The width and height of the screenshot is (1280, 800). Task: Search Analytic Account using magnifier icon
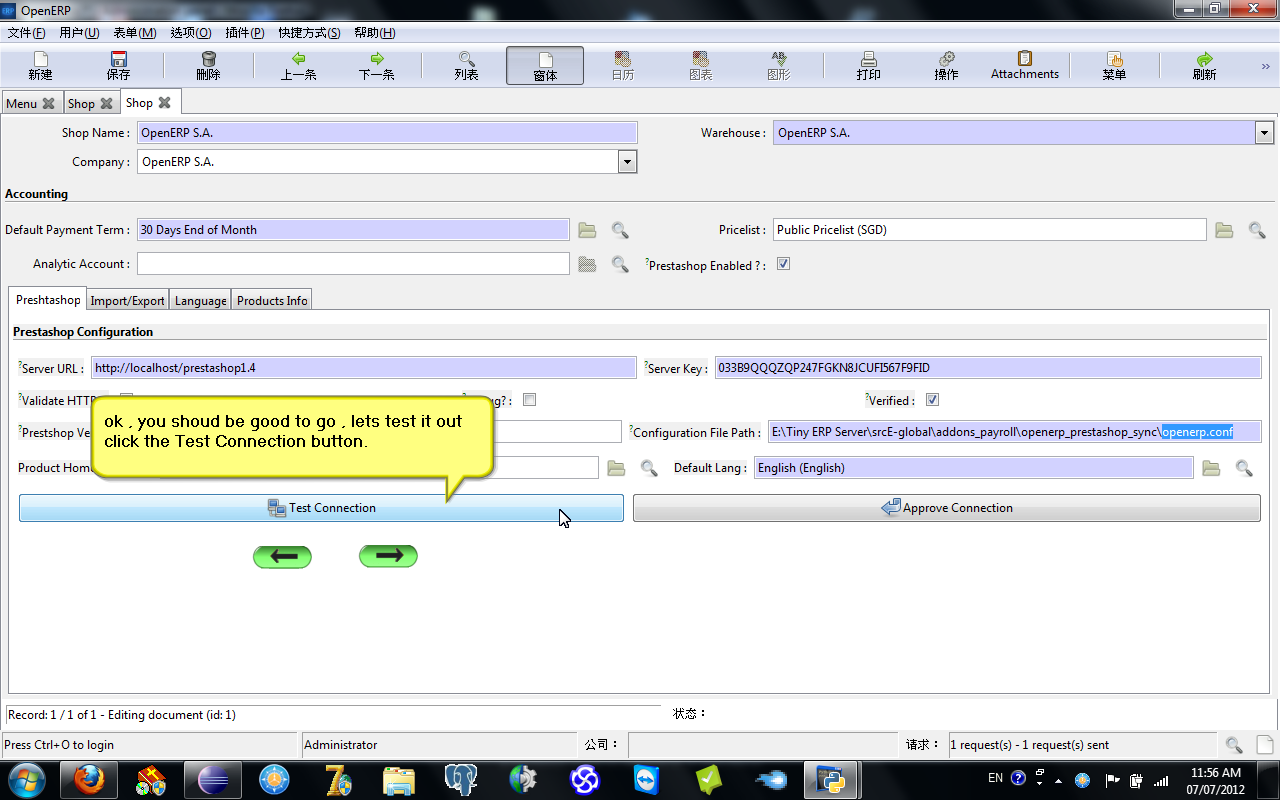(x=620, y=264)
